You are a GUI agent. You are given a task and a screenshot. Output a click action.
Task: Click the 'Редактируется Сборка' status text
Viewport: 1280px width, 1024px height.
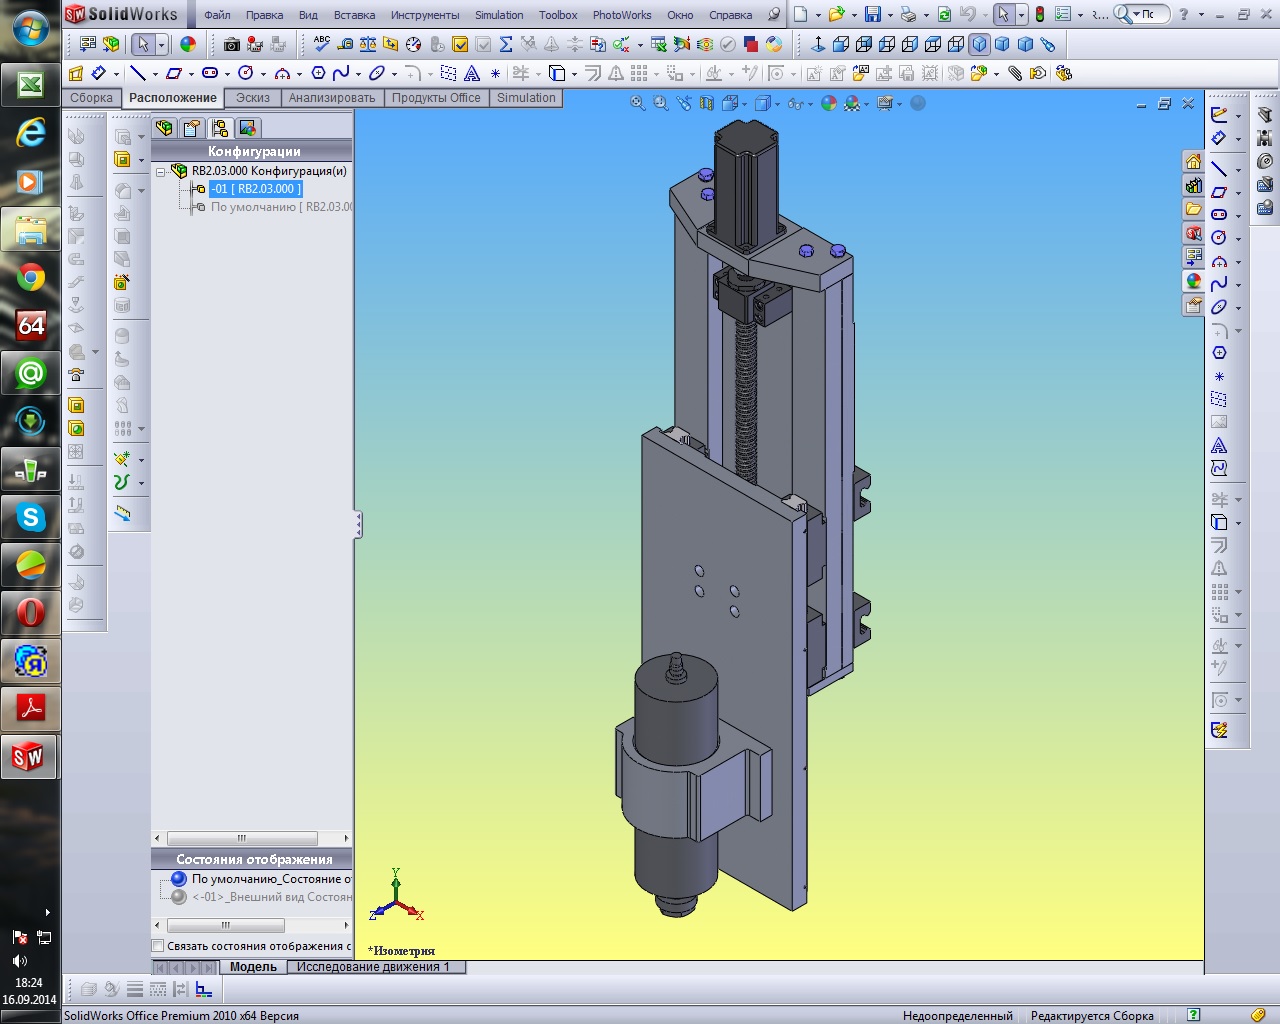(1092, 1016)
